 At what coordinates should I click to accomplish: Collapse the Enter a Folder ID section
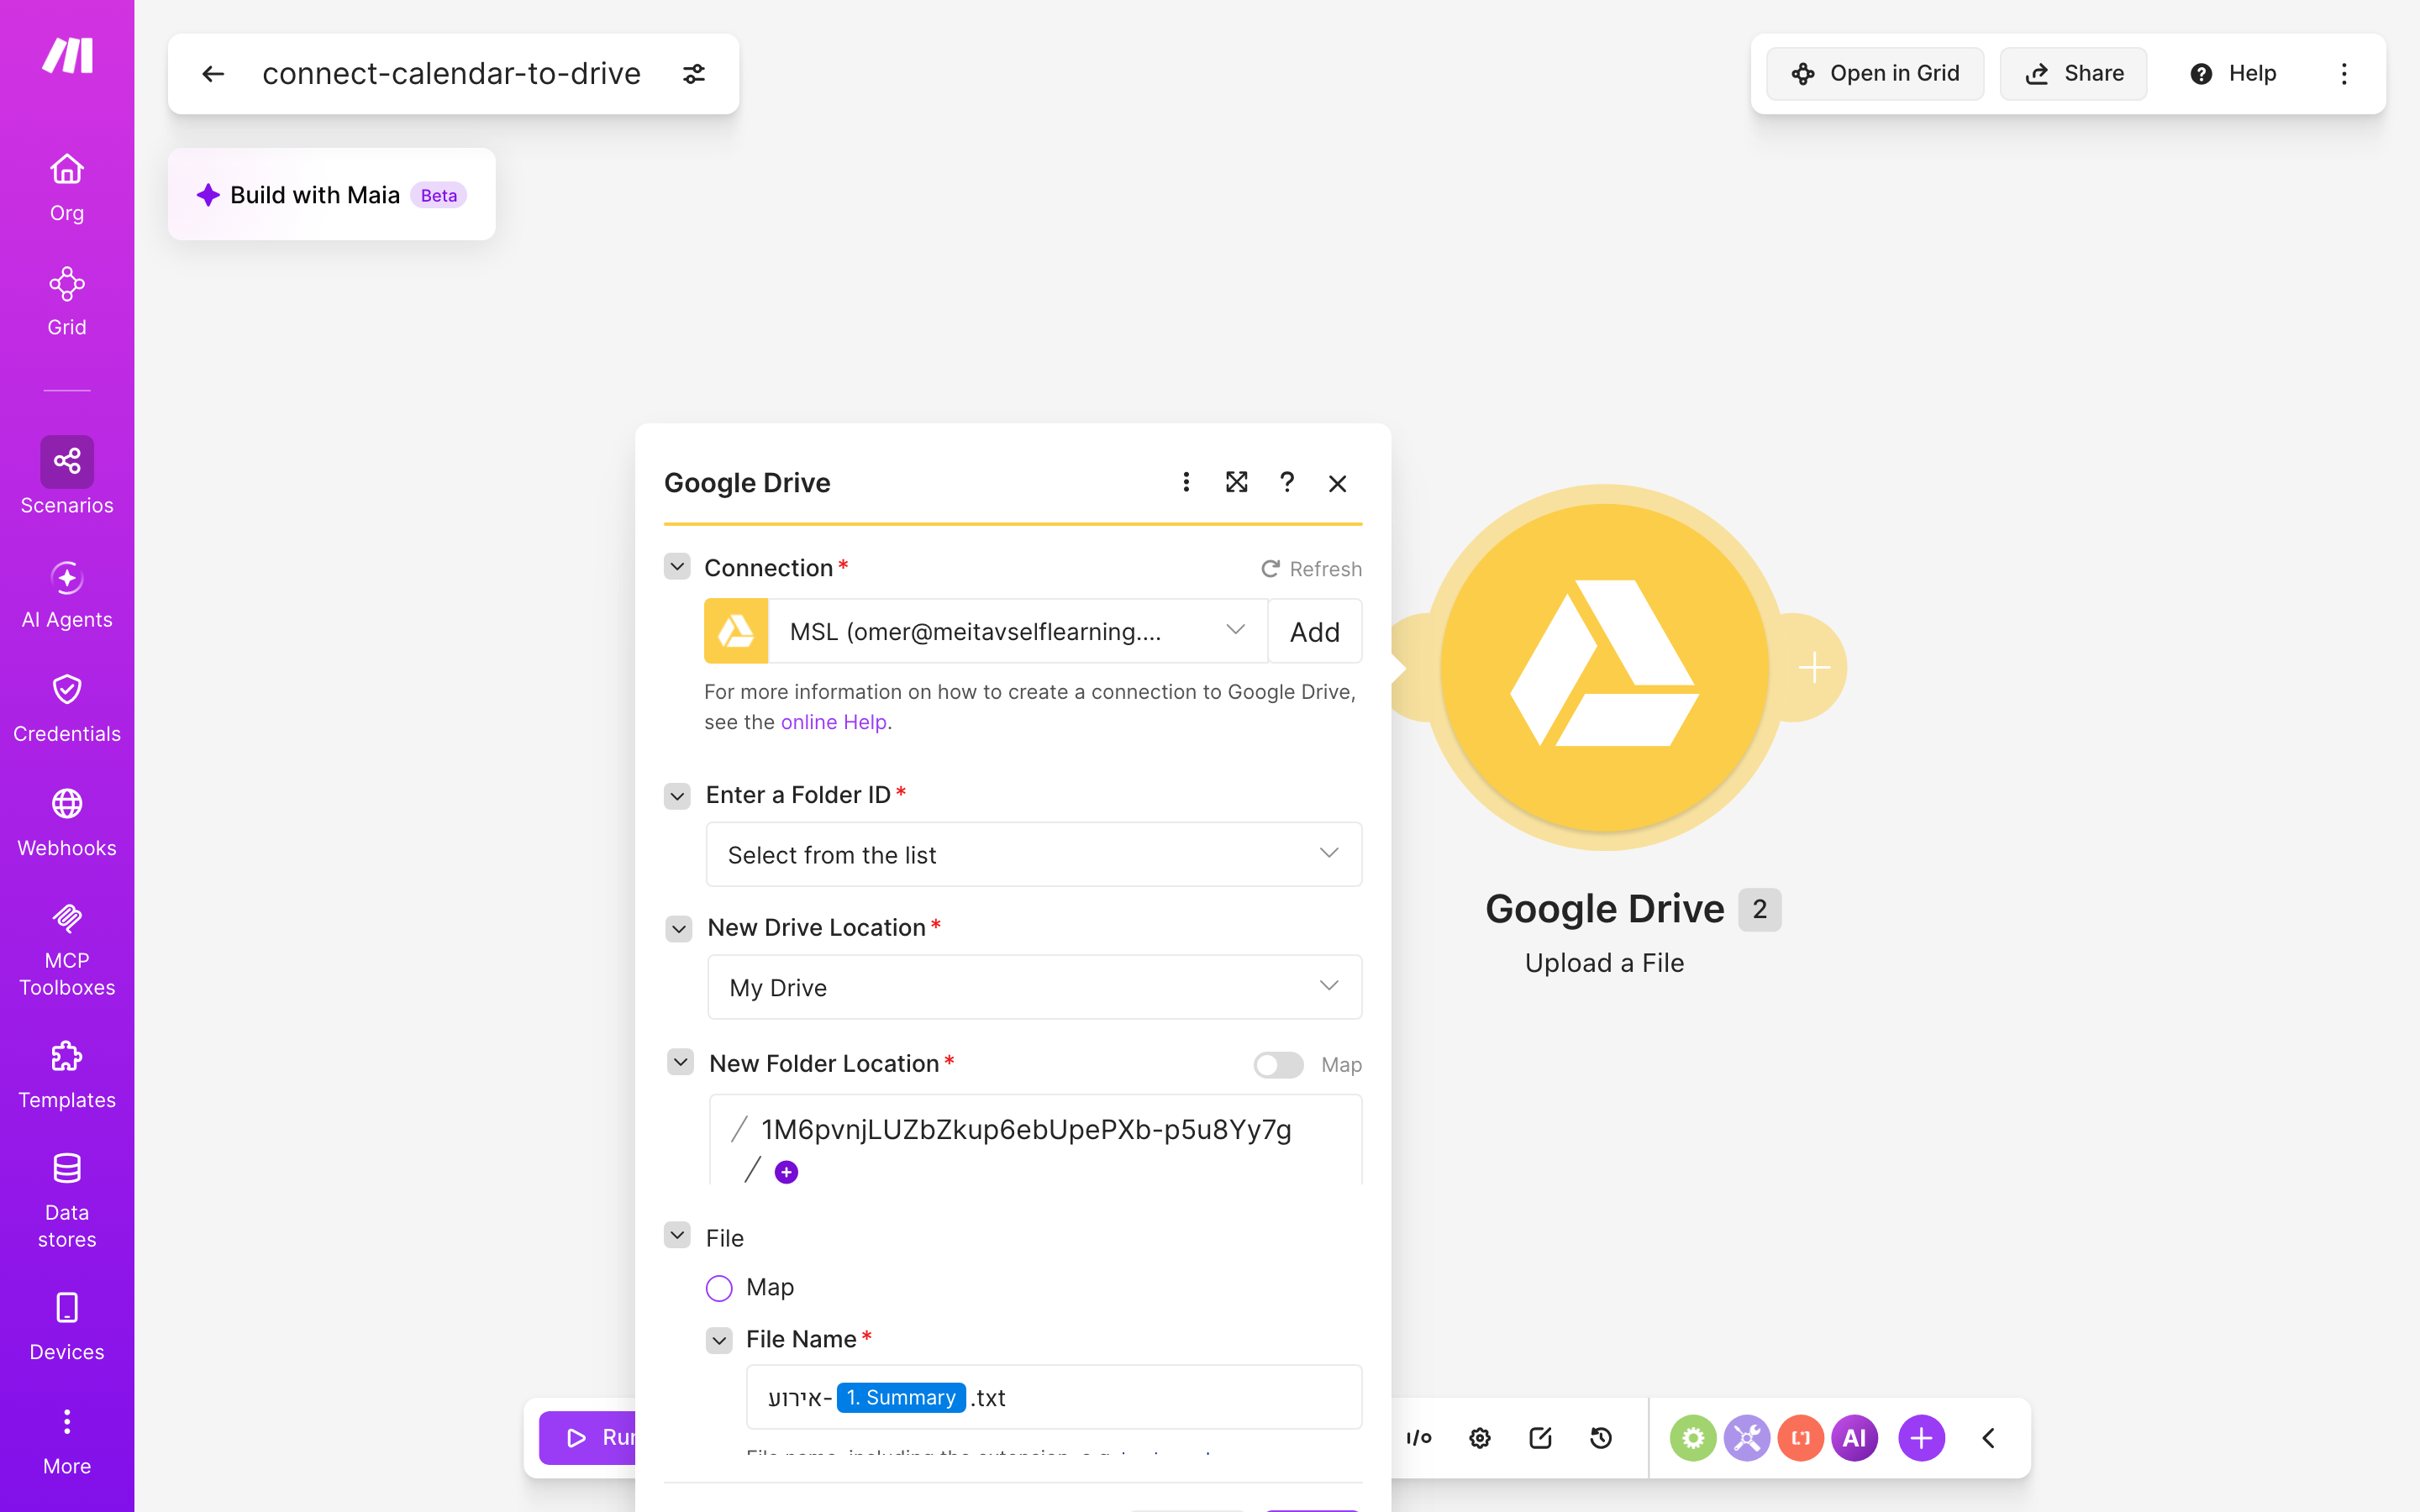coord(677,796)
